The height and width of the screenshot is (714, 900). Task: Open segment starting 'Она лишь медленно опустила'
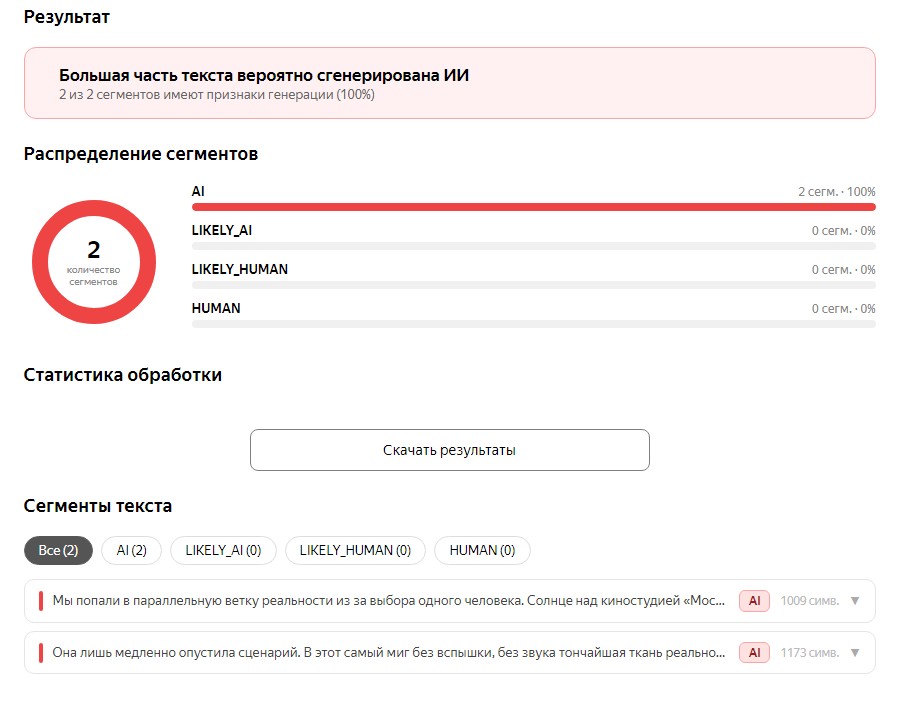click(x=449, y=653)
